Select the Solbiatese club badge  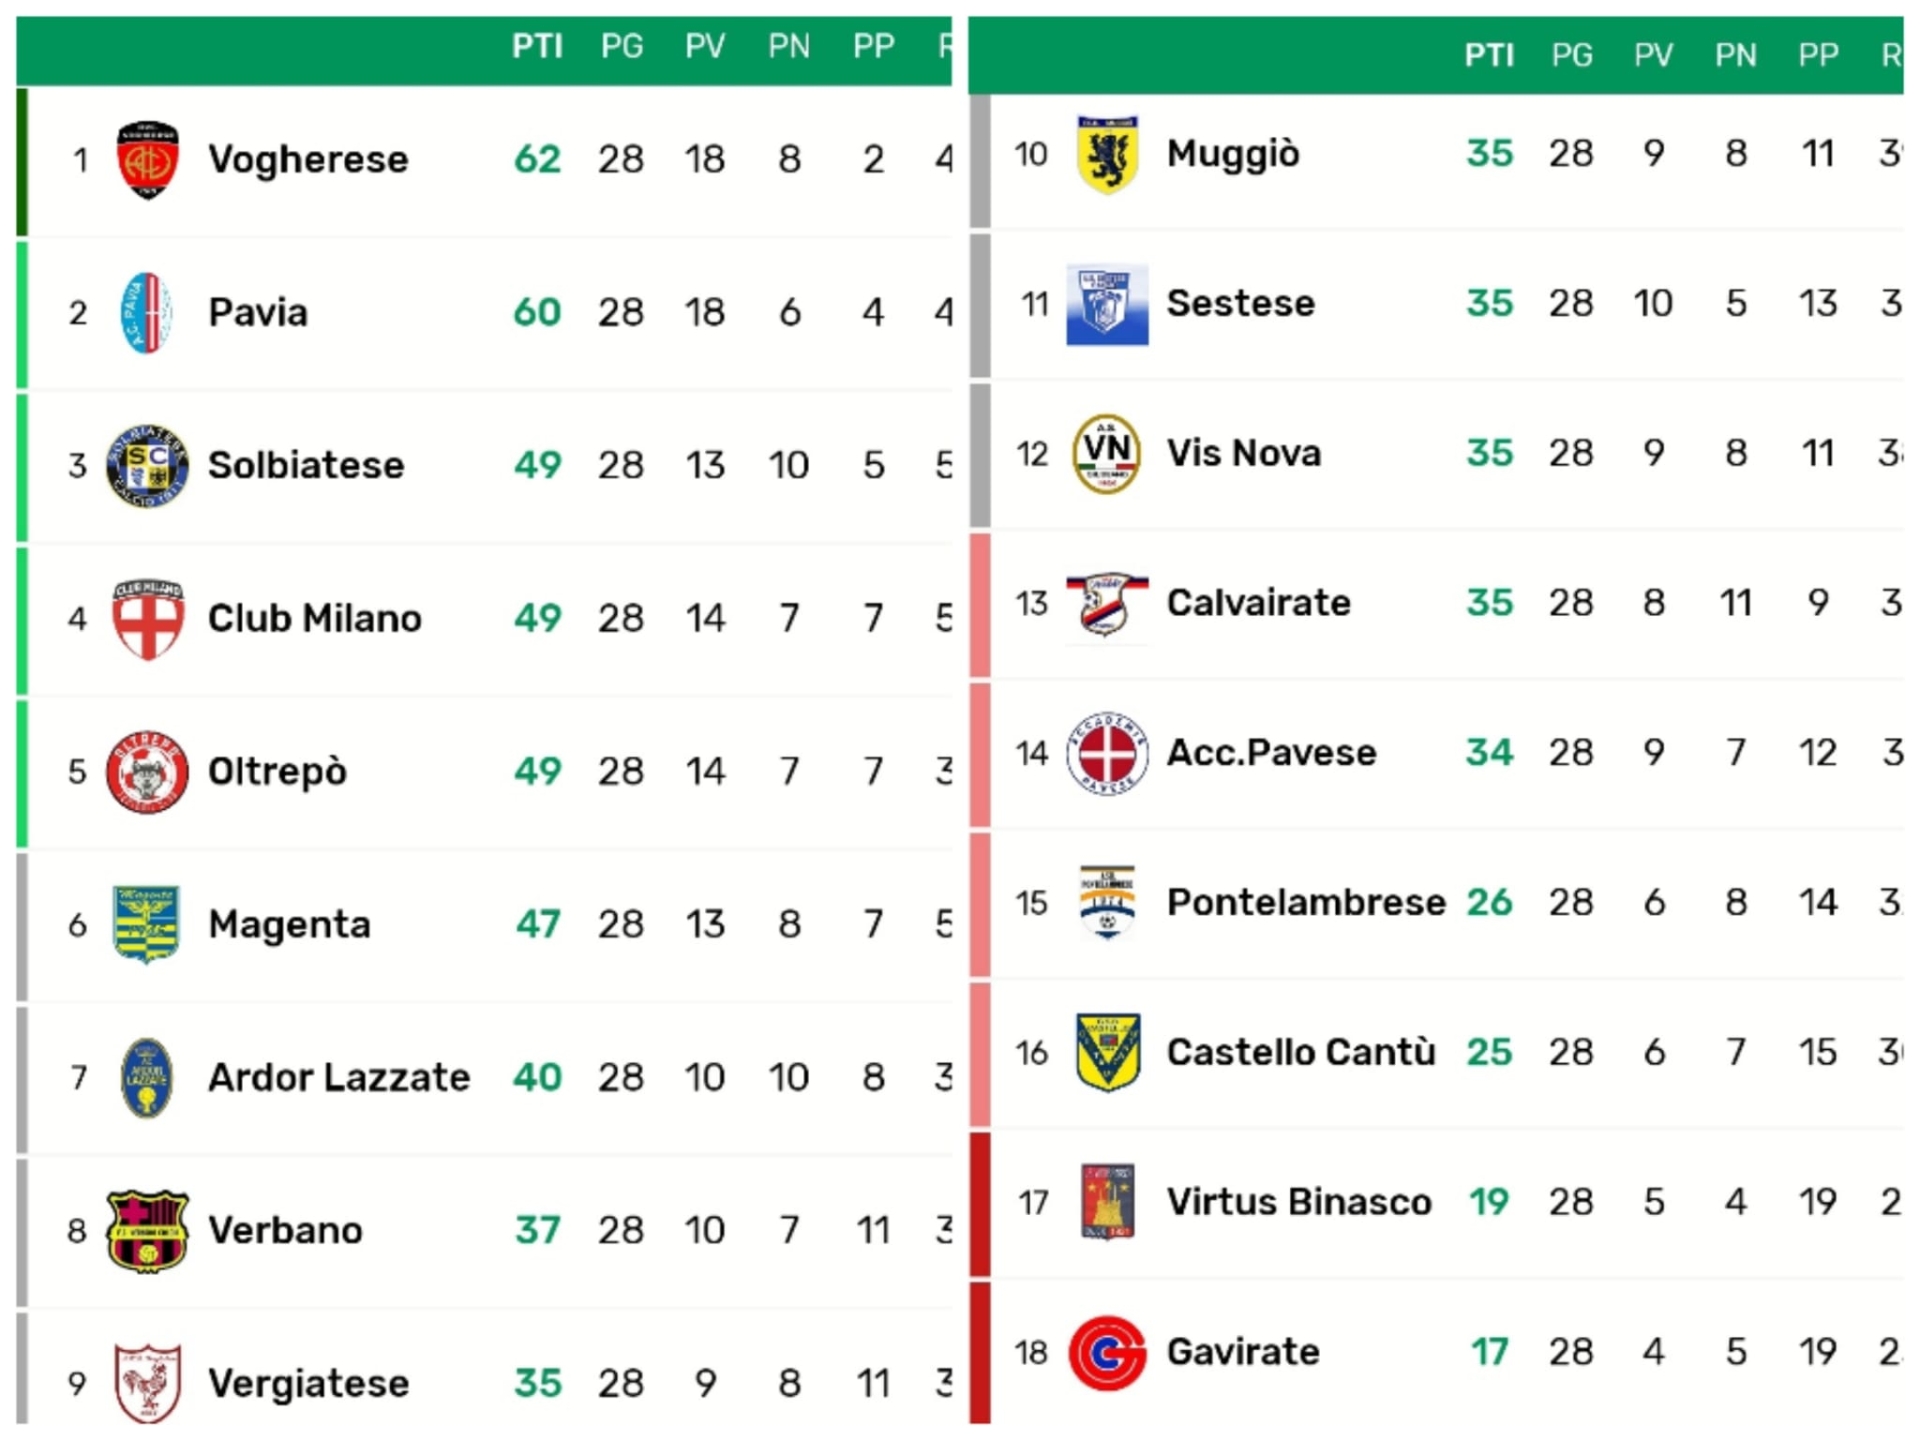(147, 466)
